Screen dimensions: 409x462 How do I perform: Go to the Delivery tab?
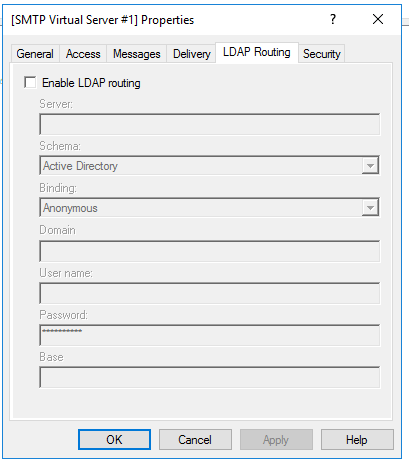192,54
